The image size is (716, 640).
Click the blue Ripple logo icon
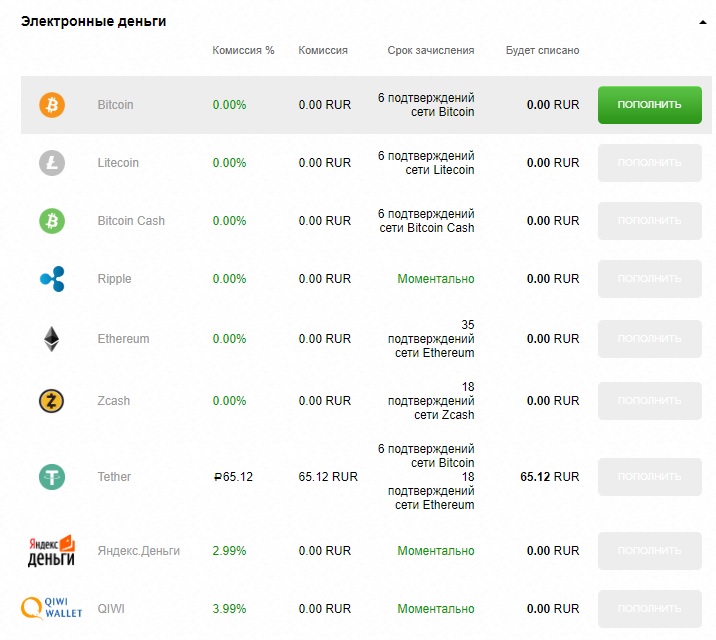(52, 279)
